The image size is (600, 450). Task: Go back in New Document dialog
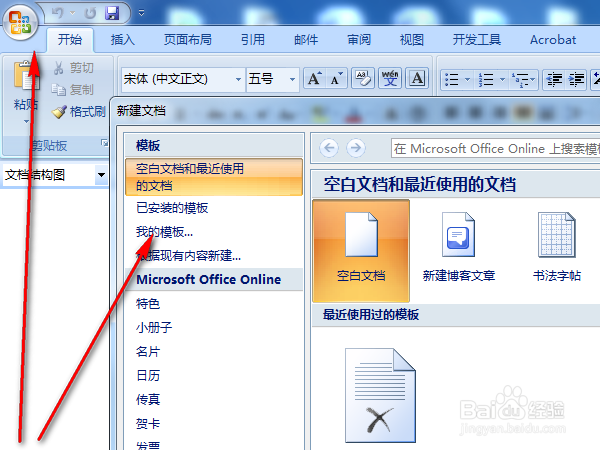[x=329, y=148]
